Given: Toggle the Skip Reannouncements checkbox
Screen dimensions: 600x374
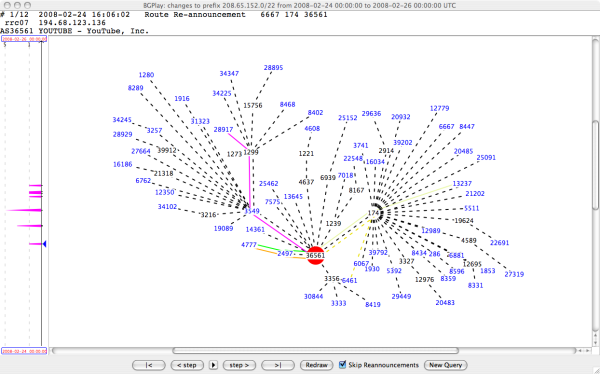Looking at the screenshot, I should (x=342, y=365).
